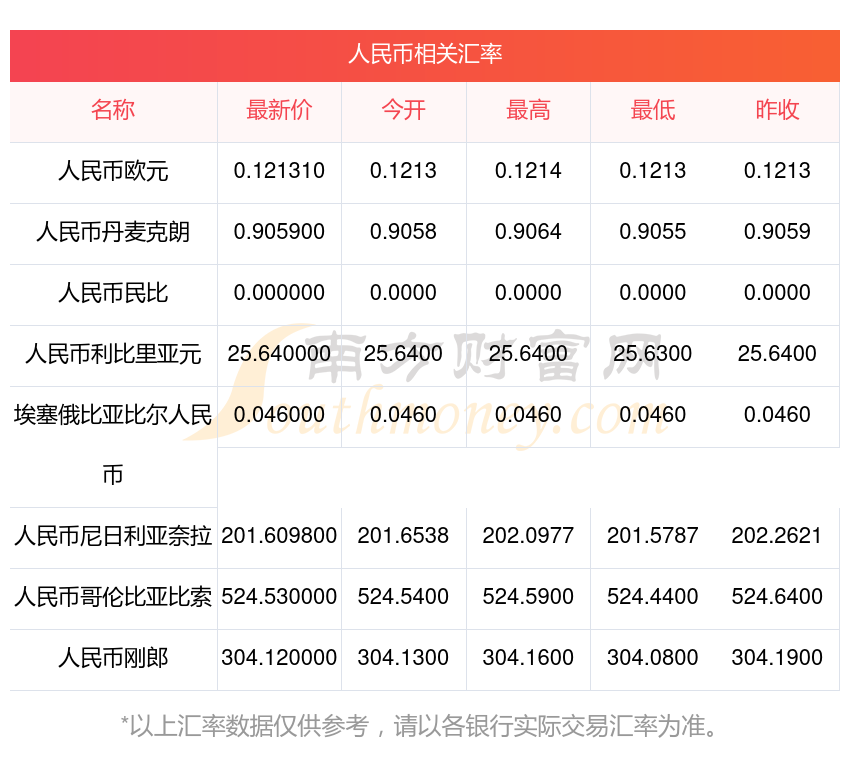The width and height of the screenshot is (850, 757).
Task: Select the 最低 column header
Action: (652, 110)
